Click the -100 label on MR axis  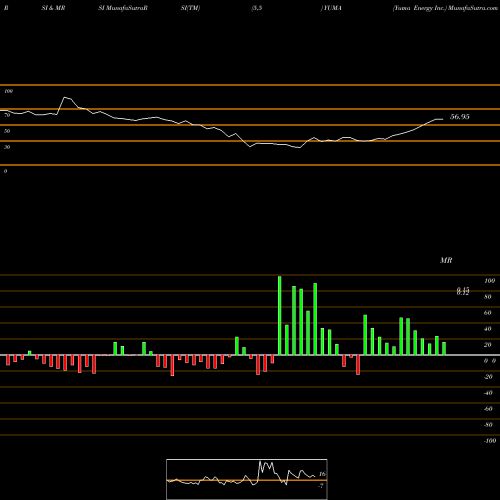click(x=490, y=441)
